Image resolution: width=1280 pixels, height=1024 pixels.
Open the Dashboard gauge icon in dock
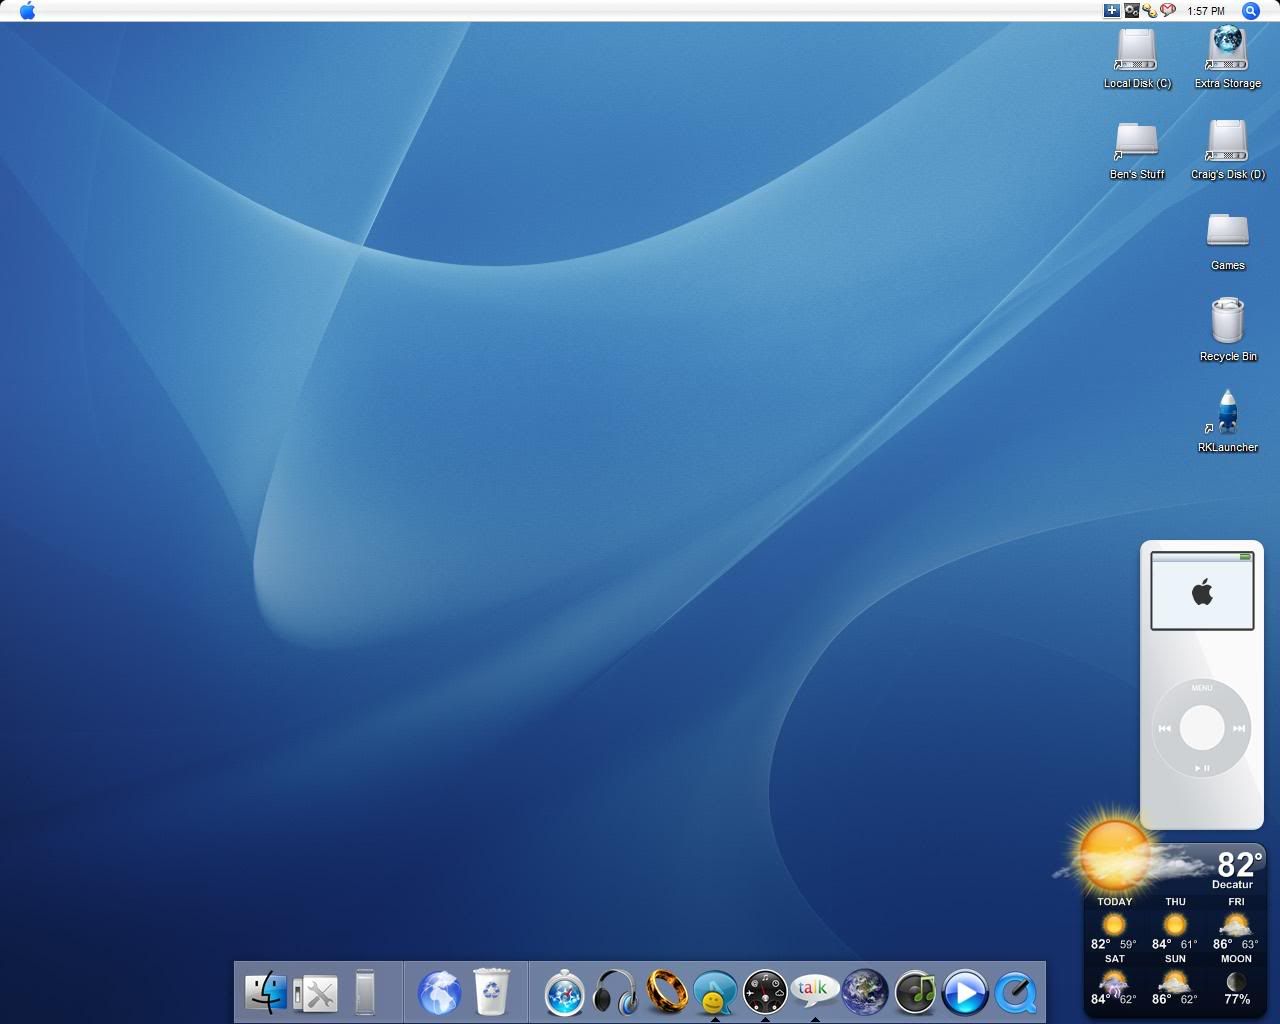pyautogui.click(x=765, y=993)
